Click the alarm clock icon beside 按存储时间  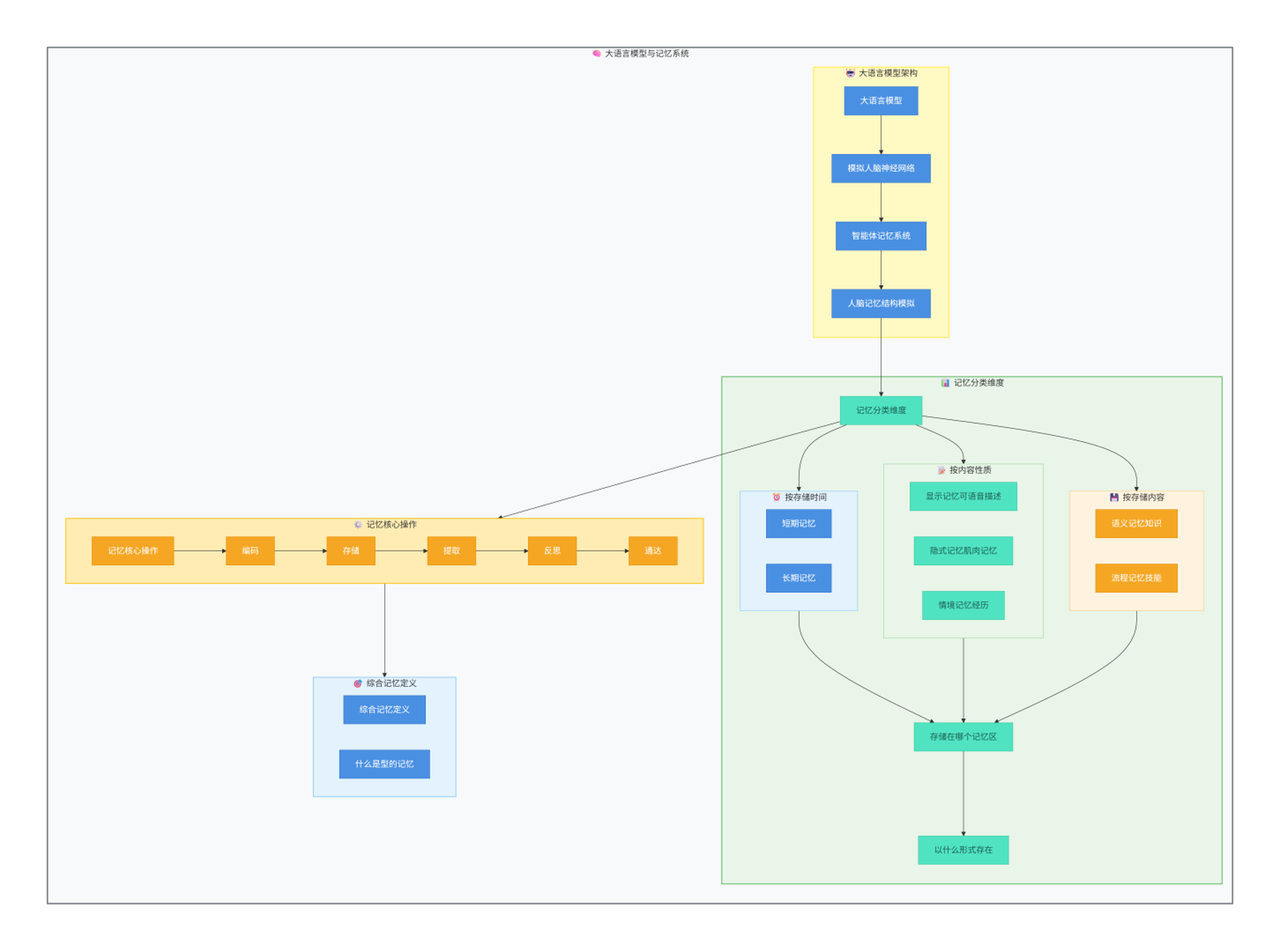coord(776,497)
